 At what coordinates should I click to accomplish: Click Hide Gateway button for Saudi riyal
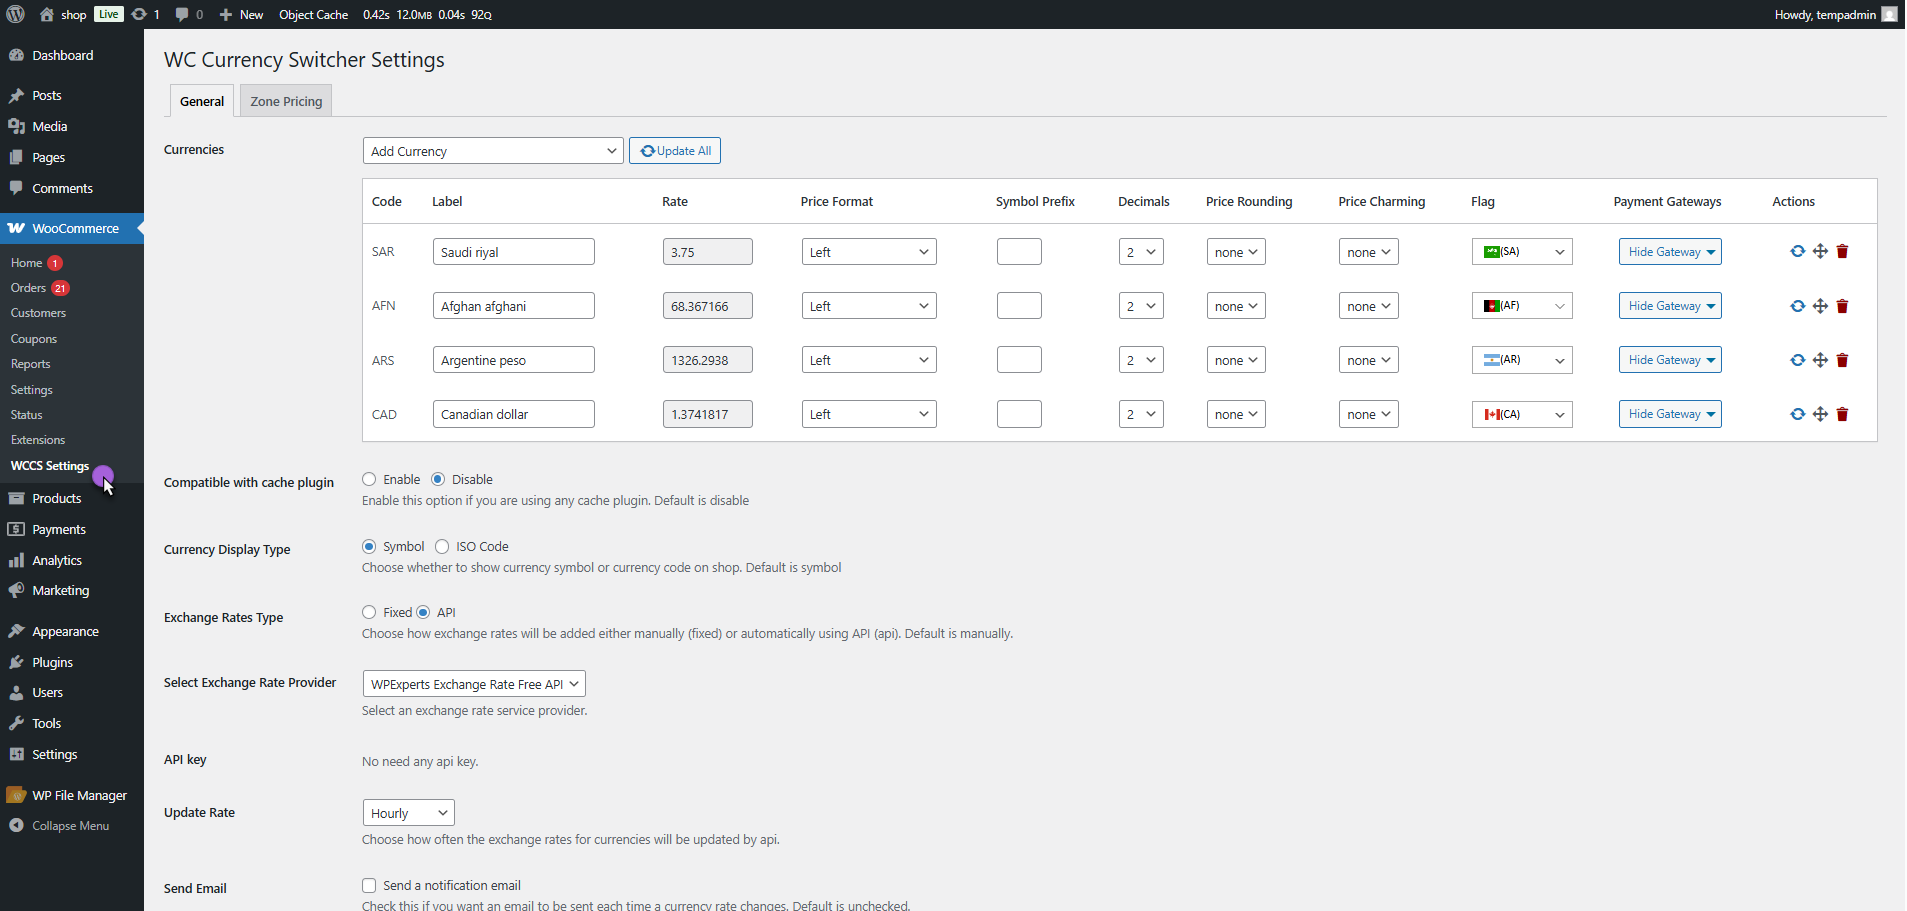click(1669, 252)
